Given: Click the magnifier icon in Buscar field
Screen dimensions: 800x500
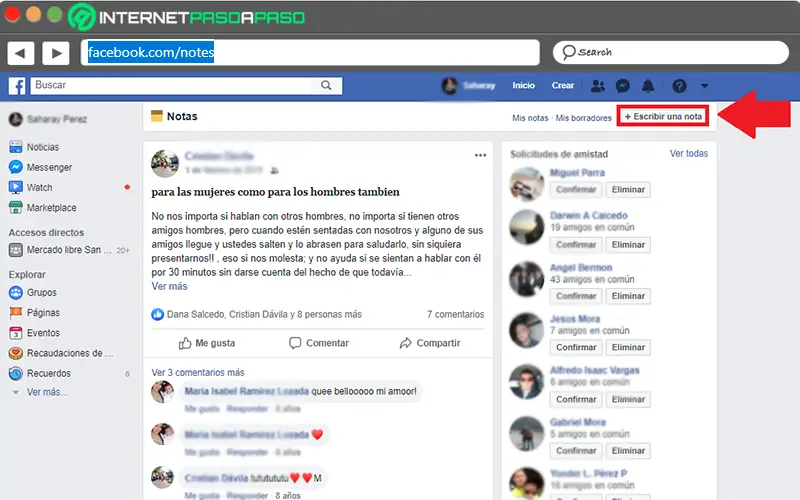Looking at the screenshot, I should (x=326, y=85).
